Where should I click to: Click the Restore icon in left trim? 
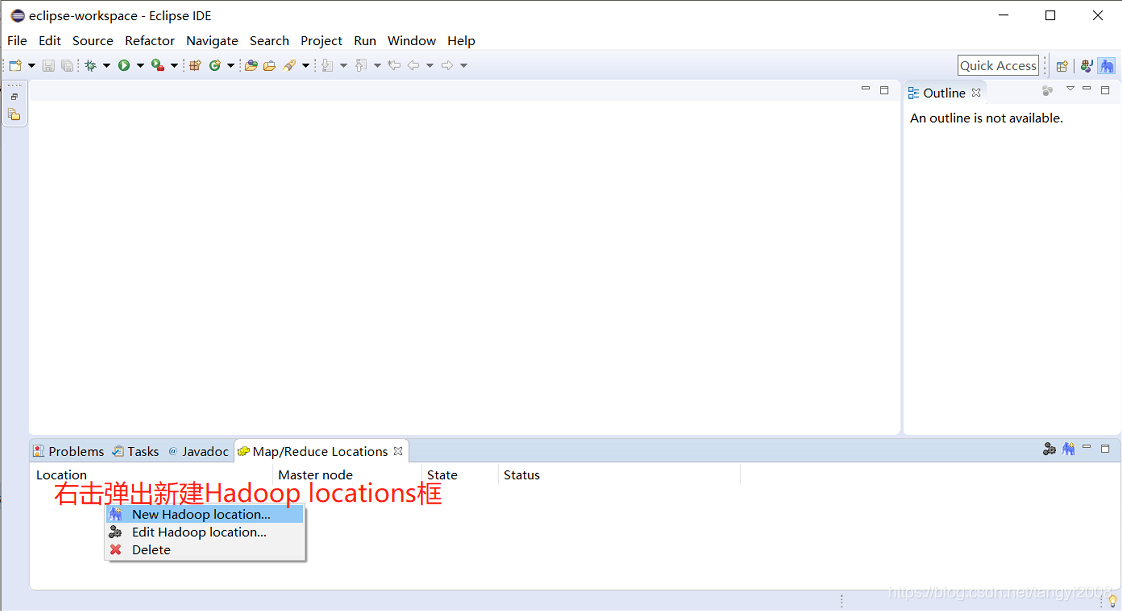click(x=14, y=97)
